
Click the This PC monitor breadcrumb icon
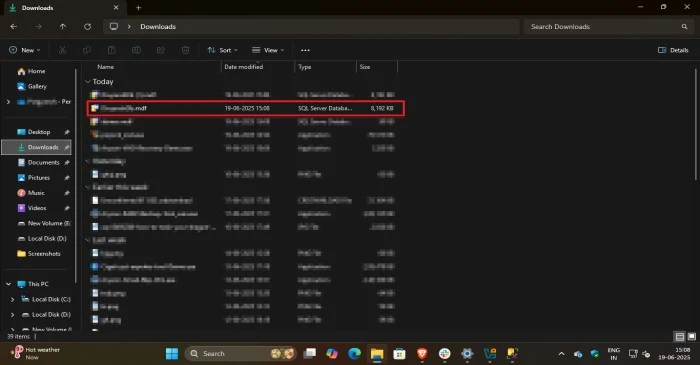tap(114, 27)
